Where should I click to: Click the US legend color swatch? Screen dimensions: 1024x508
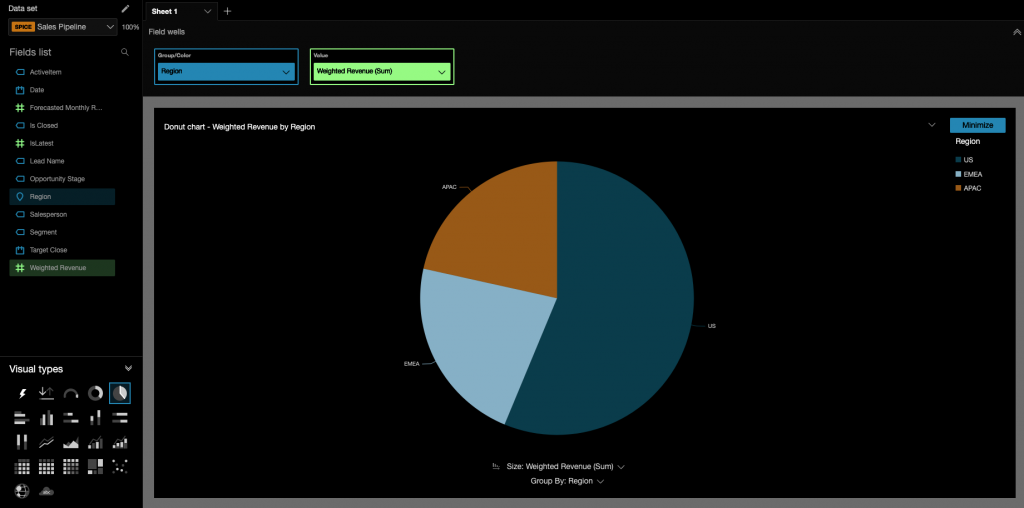958,160
